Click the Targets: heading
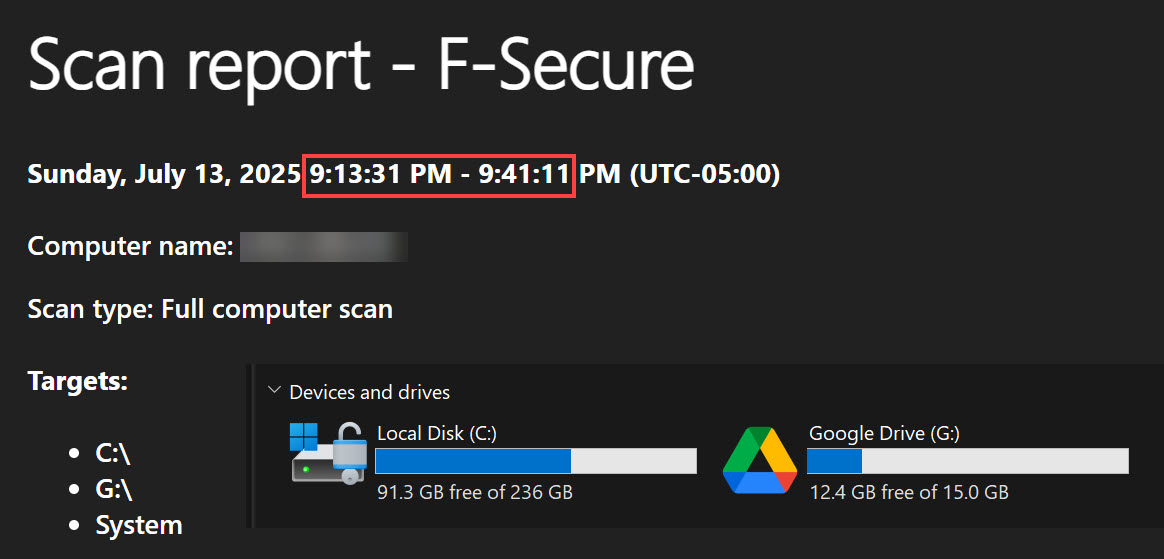Image resolution: width=1164 pixels, height=559 pixels. [x=78, y=382]
